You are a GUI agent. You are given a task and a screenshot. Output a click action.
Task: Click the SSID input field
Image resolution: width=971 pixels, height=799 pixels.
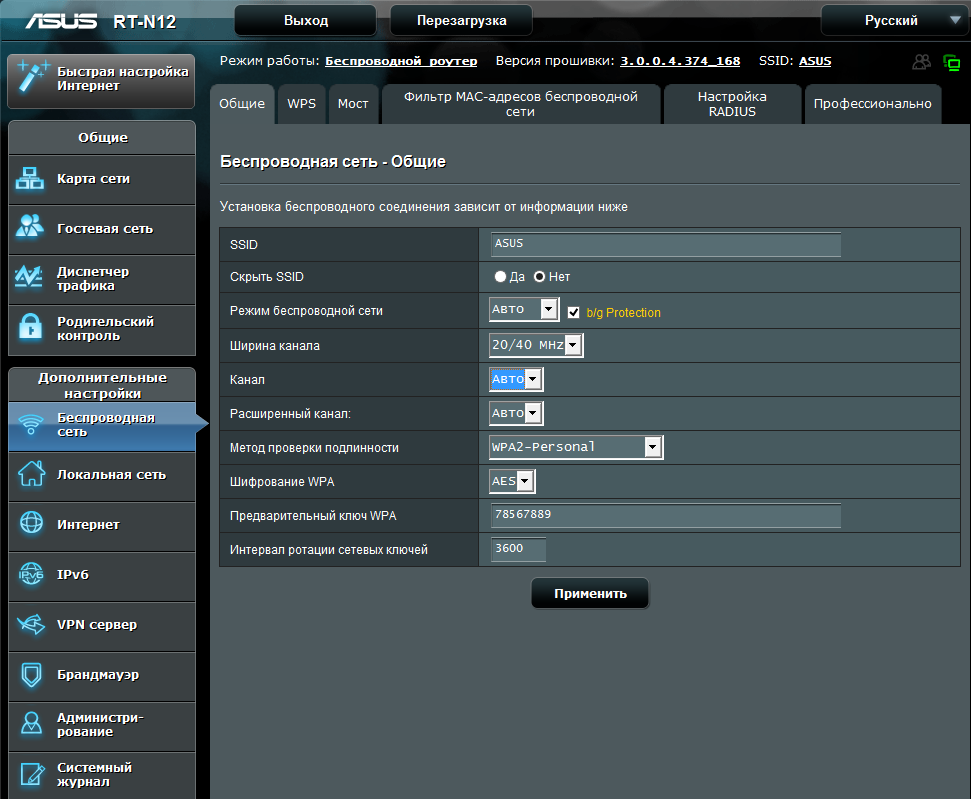coord(666,244)
